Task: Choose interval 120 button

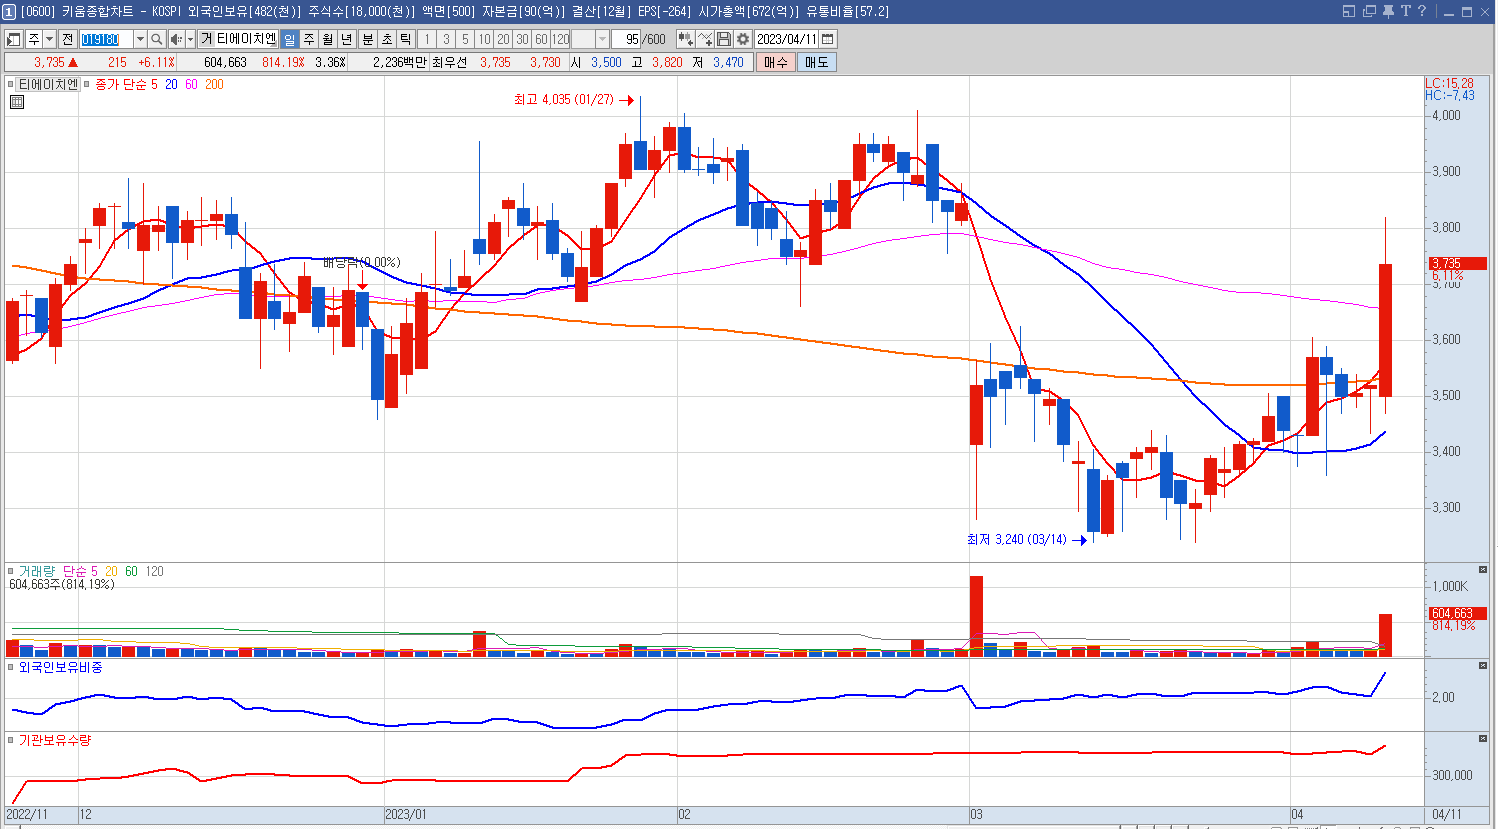Action: (x=560, y=39)
